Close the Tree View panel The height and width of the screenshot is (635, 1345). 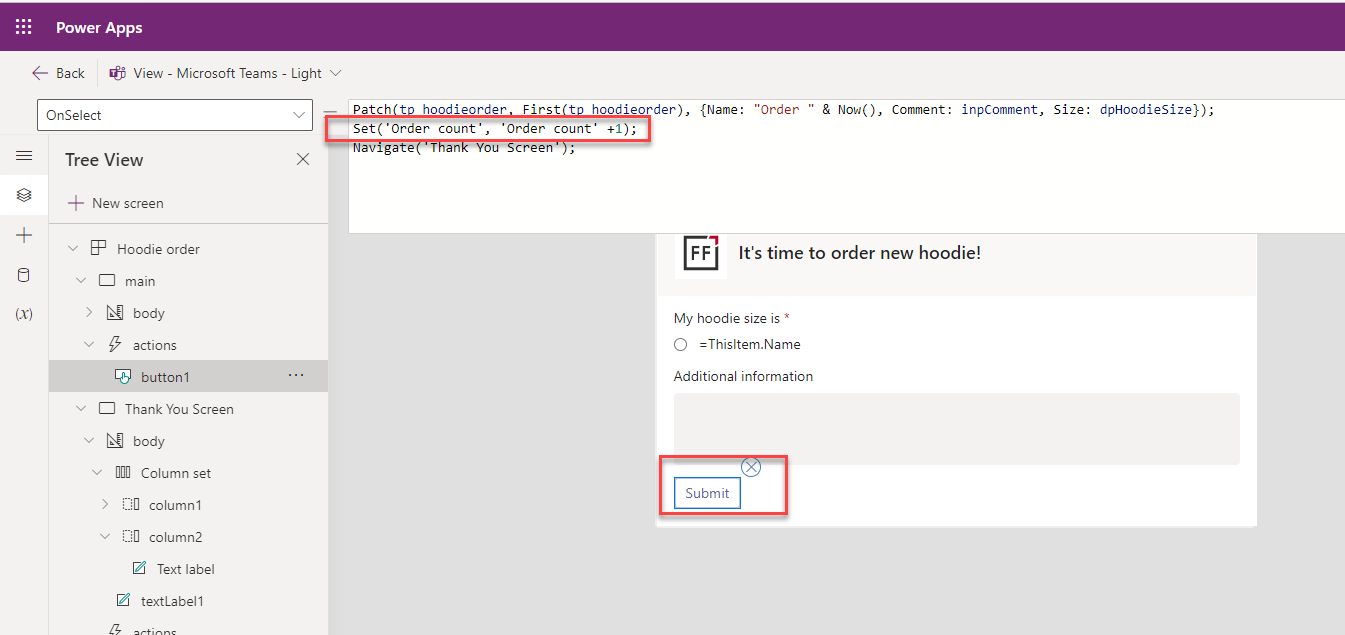tap(303, 159)
